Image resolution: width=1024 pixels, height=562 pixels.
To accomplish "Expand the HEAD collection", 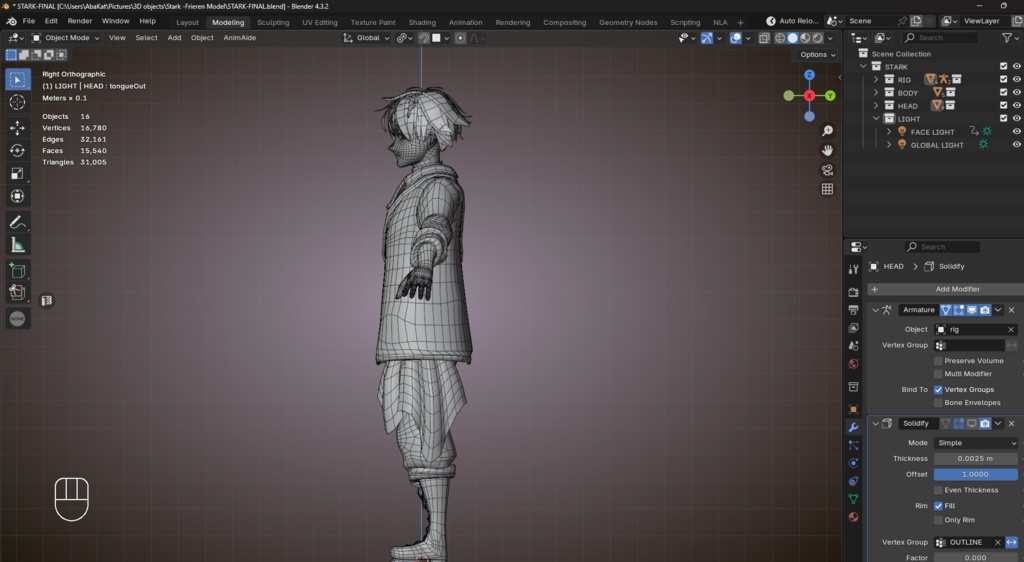I will pos(876,106).
